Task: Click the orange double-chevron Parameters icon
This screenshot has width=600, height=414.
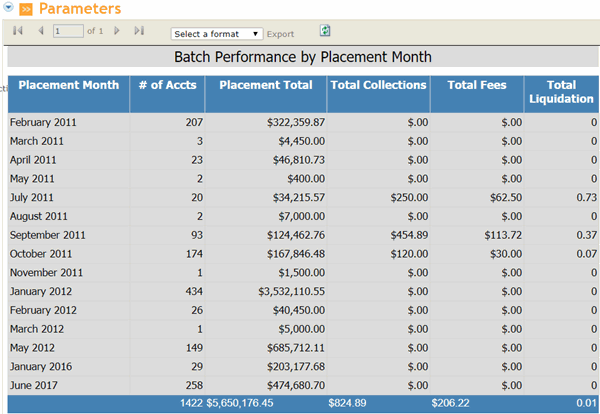Action: pos(26,9)
